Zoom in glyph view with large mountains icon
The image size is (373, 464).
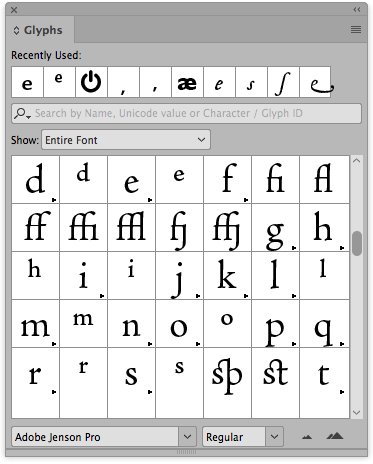(335, 436)
